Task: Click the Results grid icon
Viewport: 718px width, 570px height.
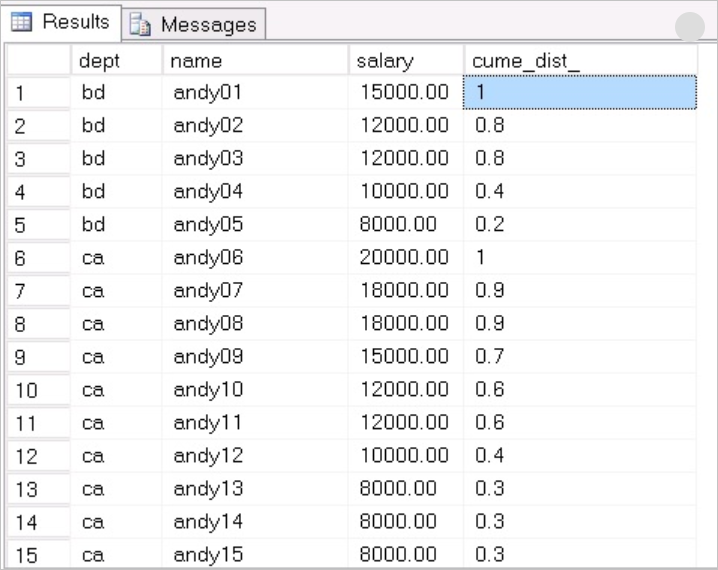Action: [22, 22]
